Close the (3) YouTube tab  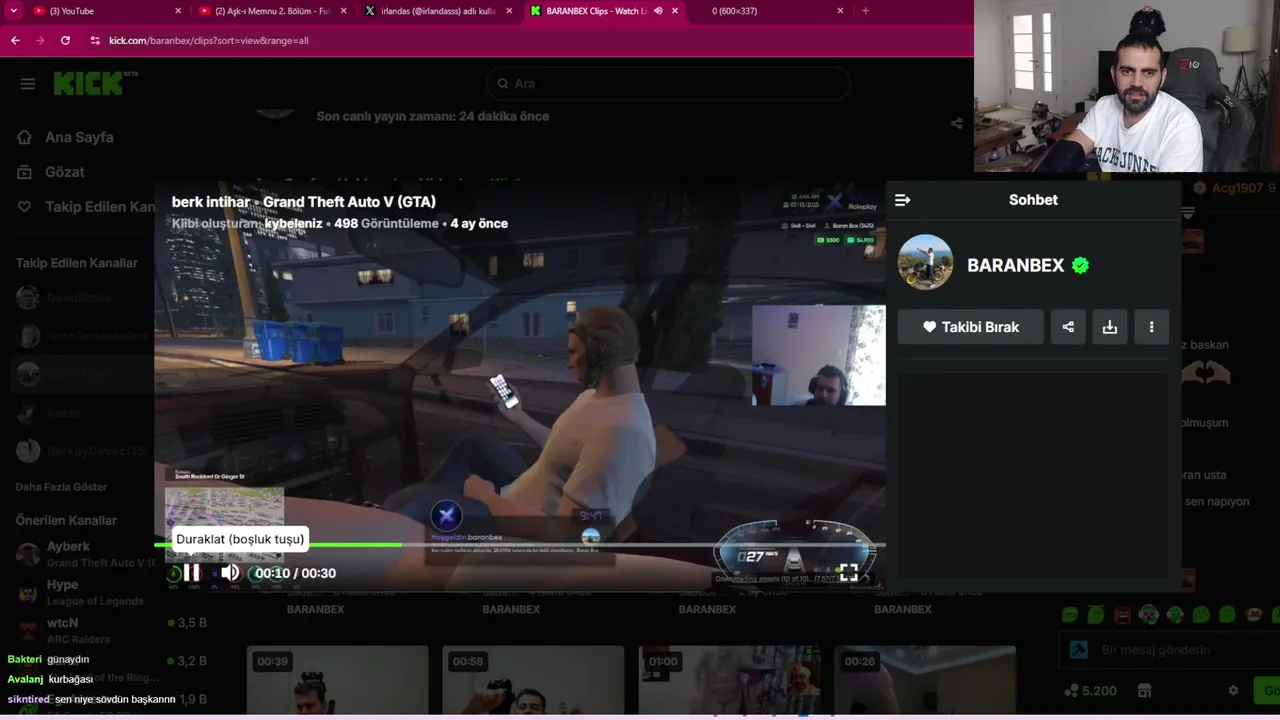click(178, 11)
